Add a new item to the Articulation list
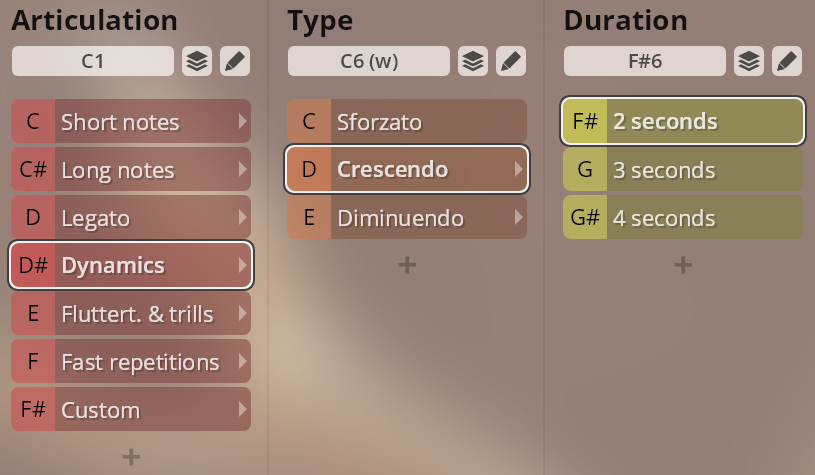 click(131, 456)
